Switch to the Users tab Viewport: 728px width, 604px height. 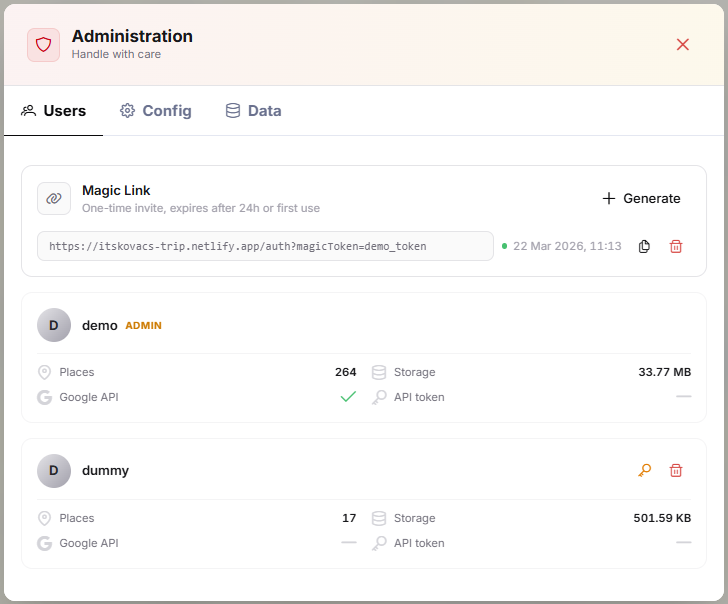click(x=54, y=111)
